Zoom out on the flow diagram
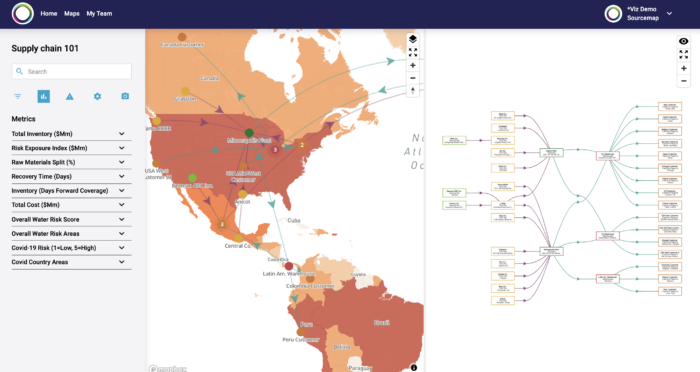The height and width of the screenshot is (372, 700). coord(684,81)
